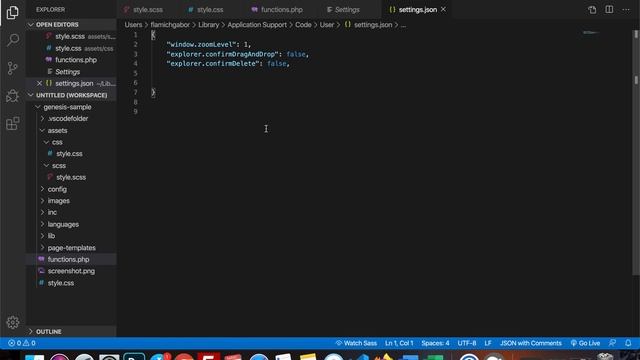640x360 pixels.
Task: Open the Search view in activity bar
Action: pos(13,40)
